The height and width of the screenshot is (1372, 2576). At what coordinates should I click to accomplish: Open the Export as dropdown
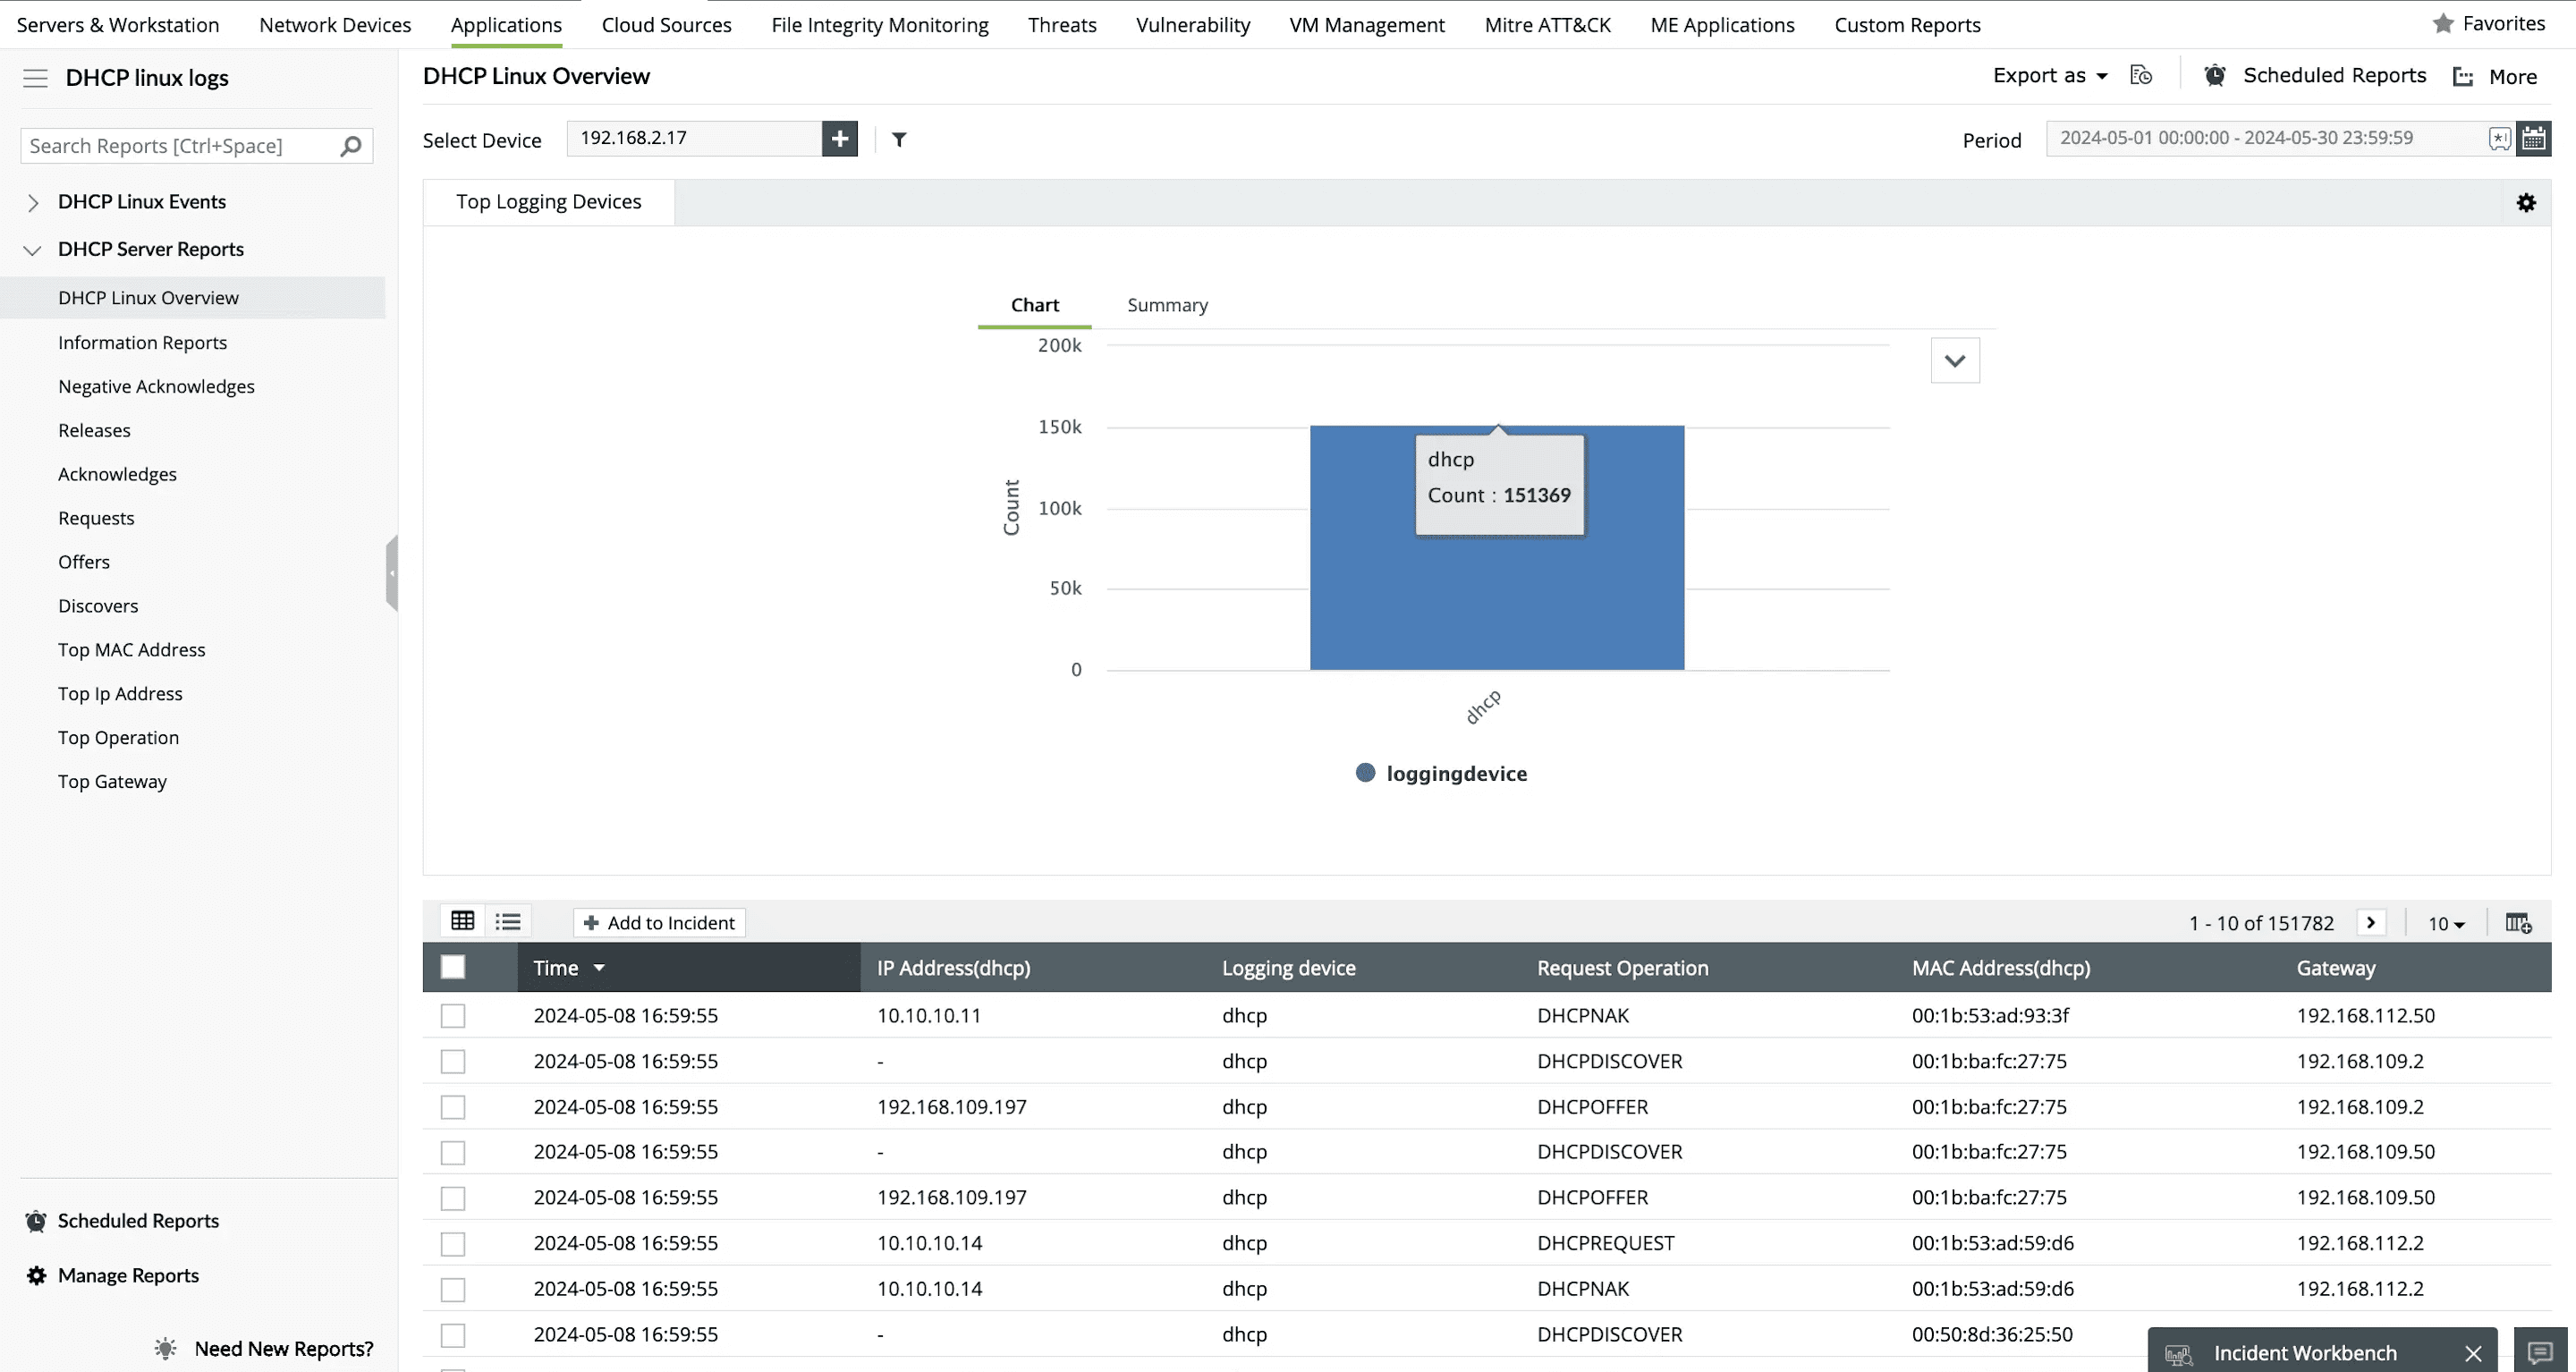click(2050, 76)
